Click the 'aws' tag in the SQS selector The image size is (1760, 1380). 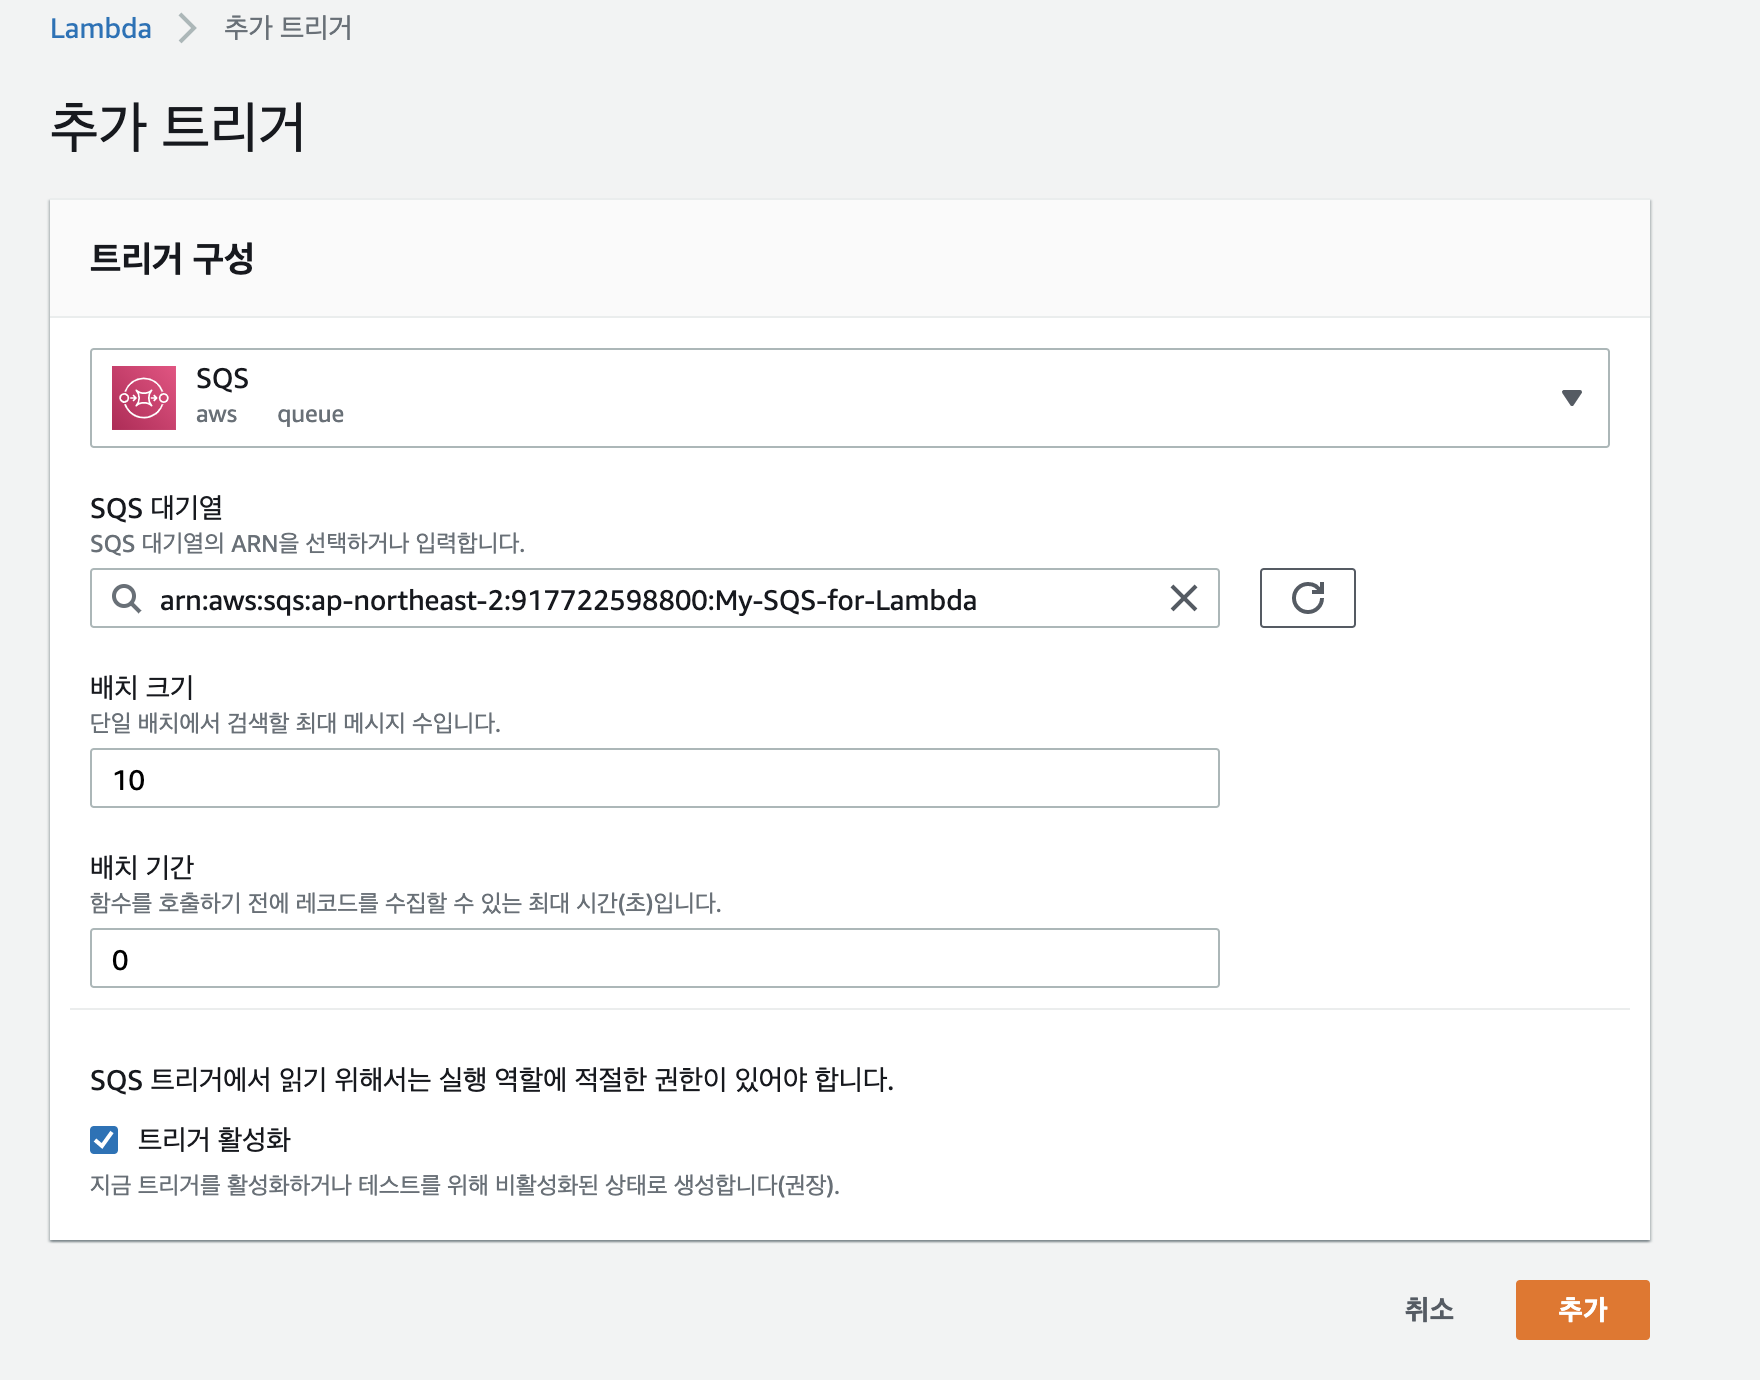216,415
